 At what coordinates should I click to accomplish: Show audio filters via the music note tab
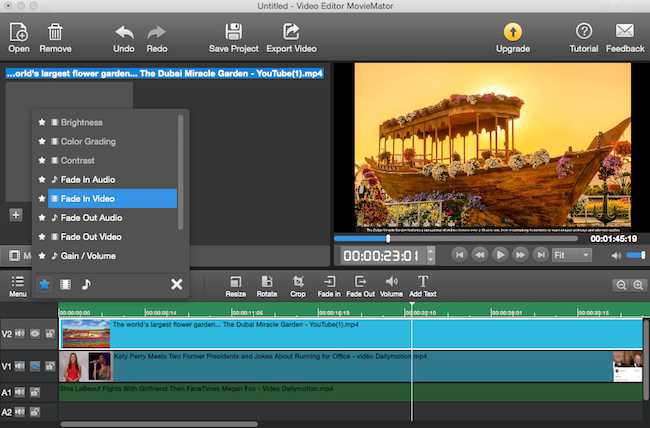(x=86, y=284)
